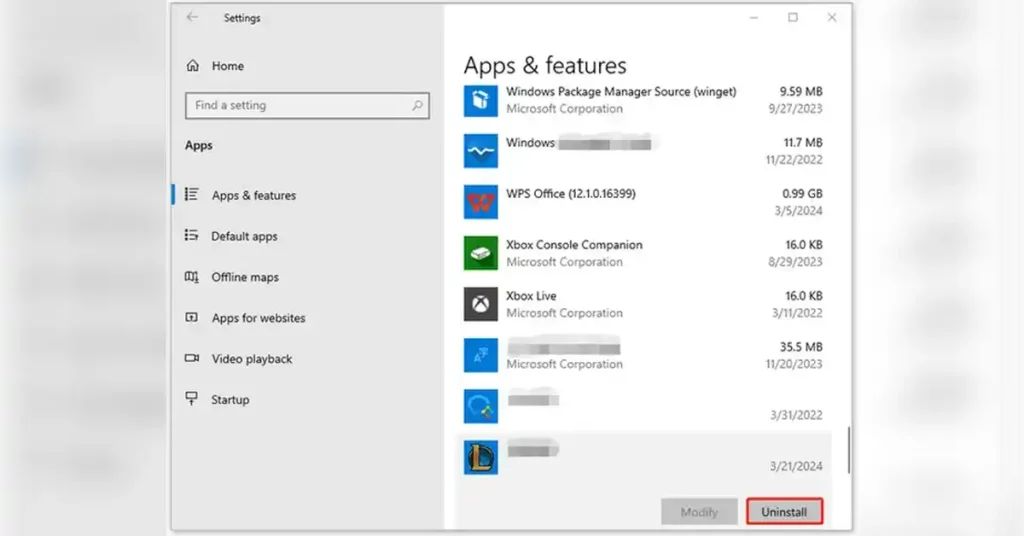Click the Apps for websites icon
This screenshot has height=536, width=1024.
pyautogui.click(x=191, y=318)
